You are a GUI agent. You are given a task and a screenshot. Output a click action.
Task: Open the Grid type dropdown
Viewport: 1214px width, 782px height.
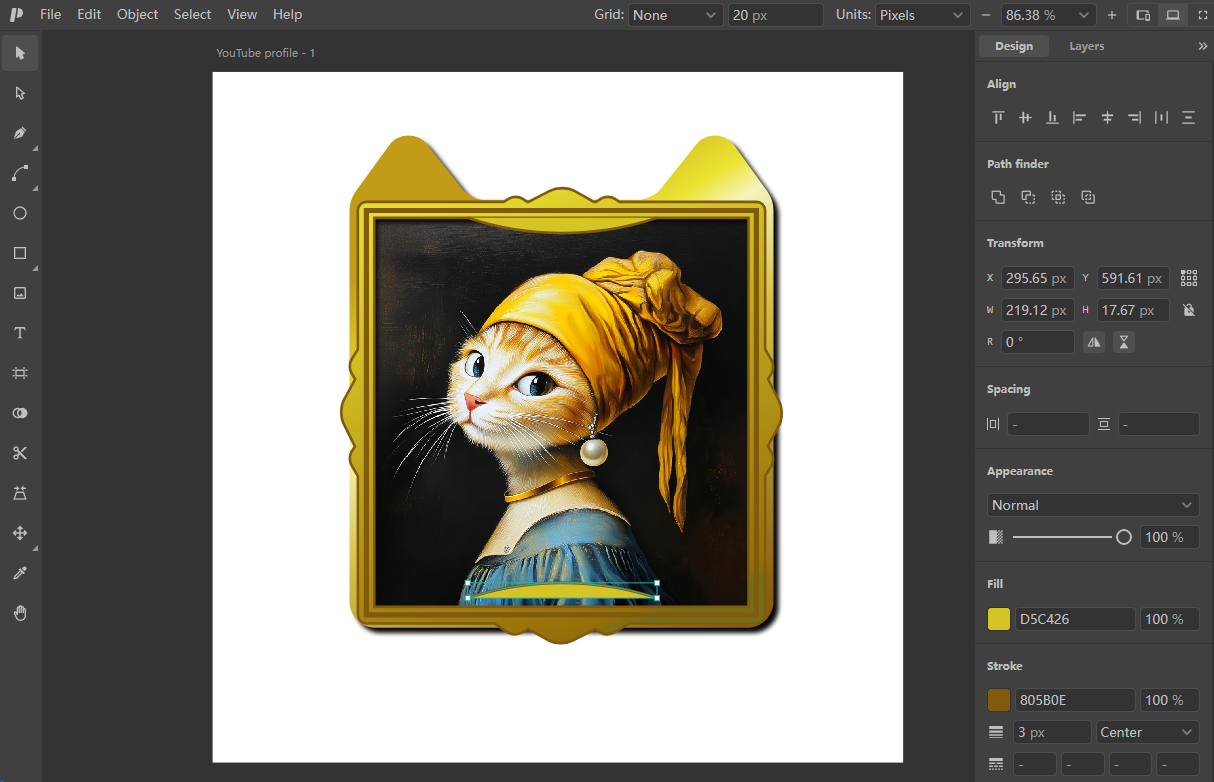[675, 15]
